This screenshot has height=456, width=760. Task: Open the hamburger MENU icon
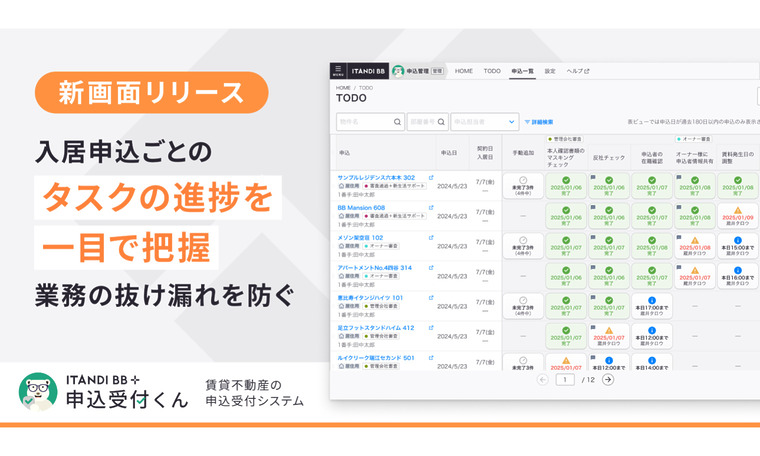coord(338,71)
